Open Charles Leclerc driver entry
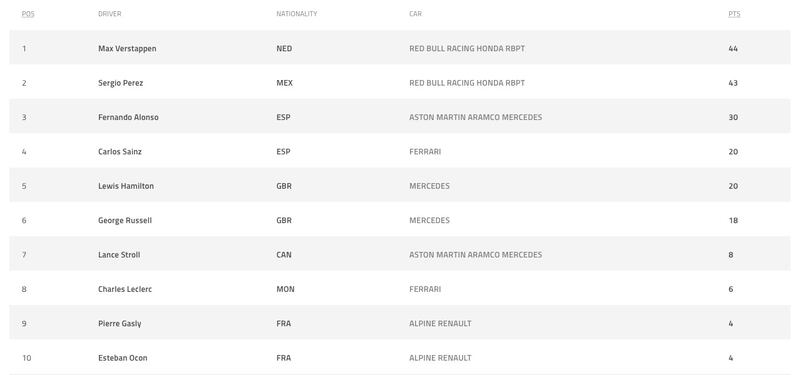800x375 pixels. [x=125, y=289]
